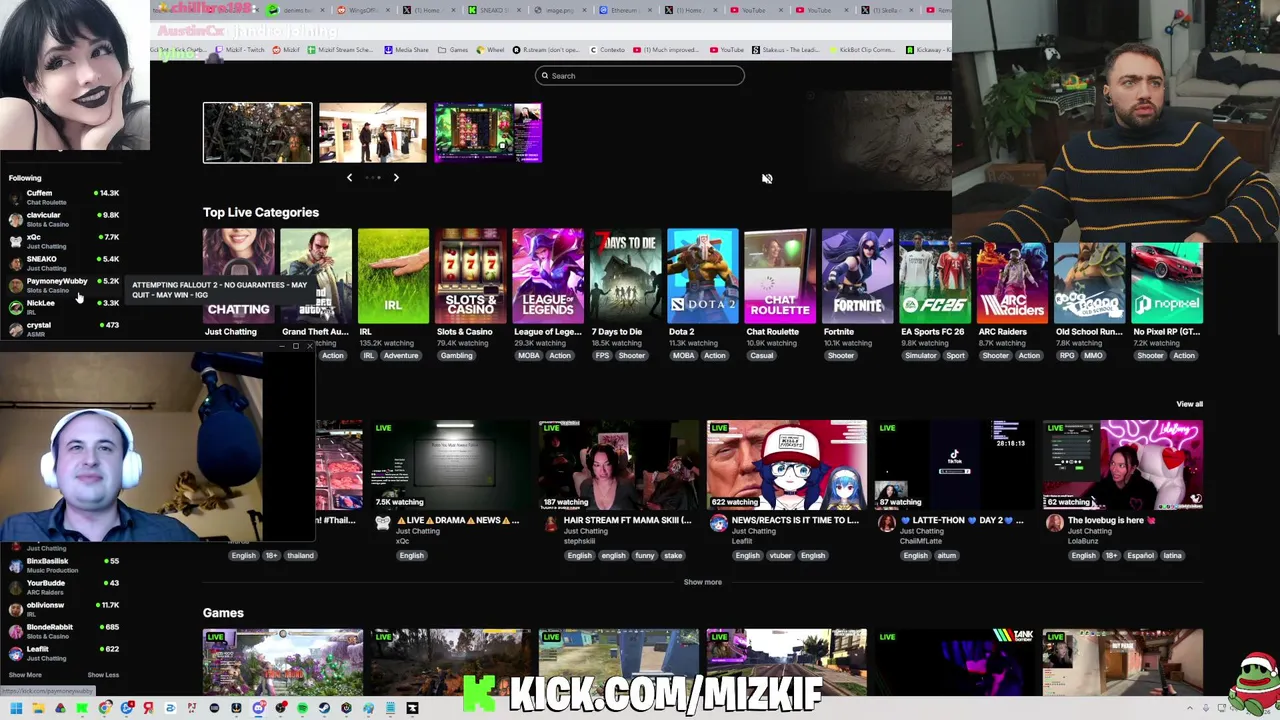
Task: Select the Casual tag under Chat Roulette
Action: coord(762,356)
